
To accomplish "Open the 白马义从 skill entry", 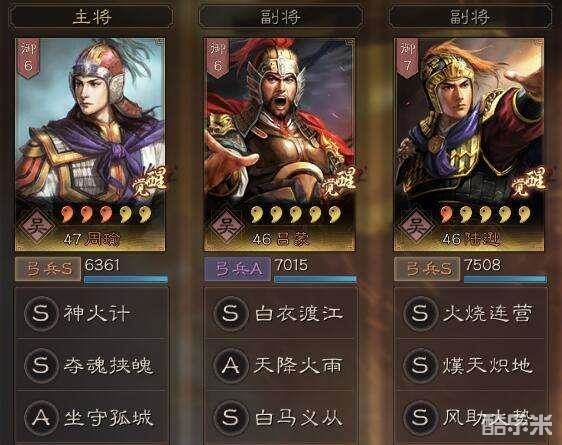I will click(x=281, y=417).
